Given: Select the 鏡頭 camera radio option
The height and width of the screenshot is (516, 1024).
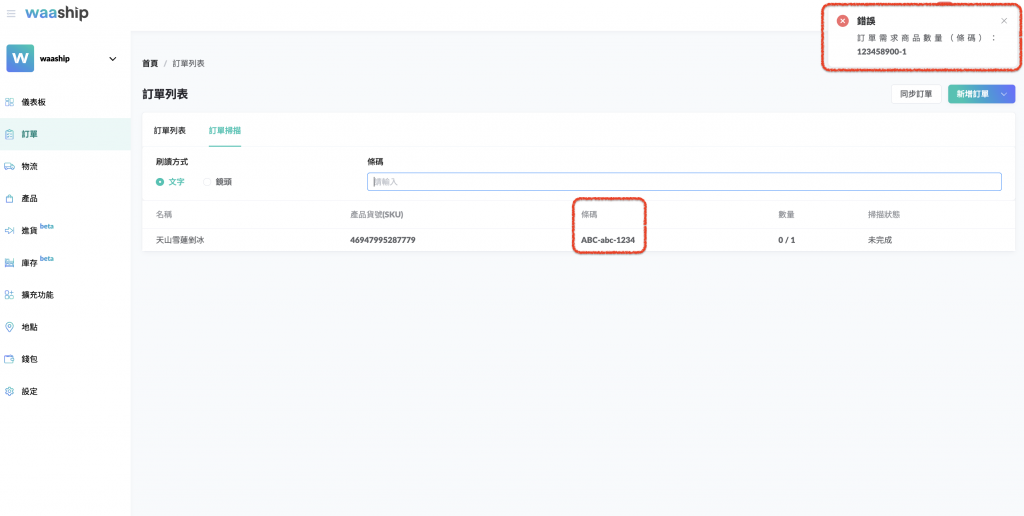Looking at the screenshot, I should pos(207,182).
